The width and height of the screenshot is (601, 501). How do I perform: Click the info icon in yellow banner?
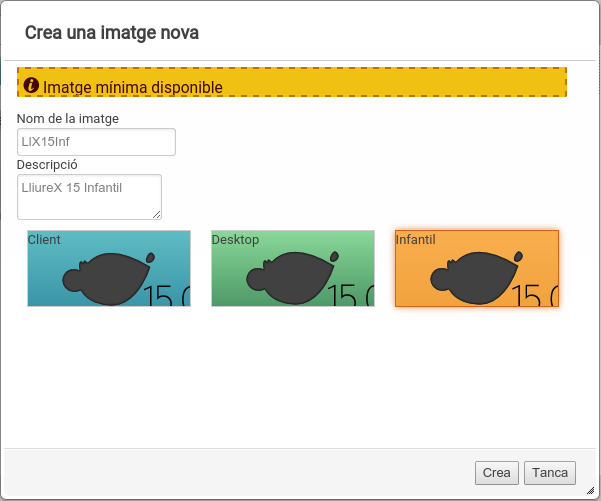pos(31,86)
